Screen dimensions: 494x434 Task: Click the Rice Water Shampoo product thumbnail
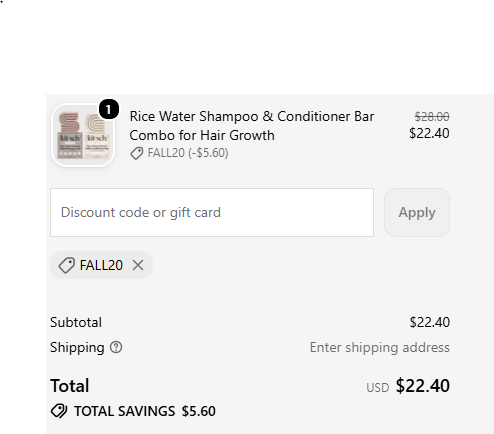tap(83, 135)
